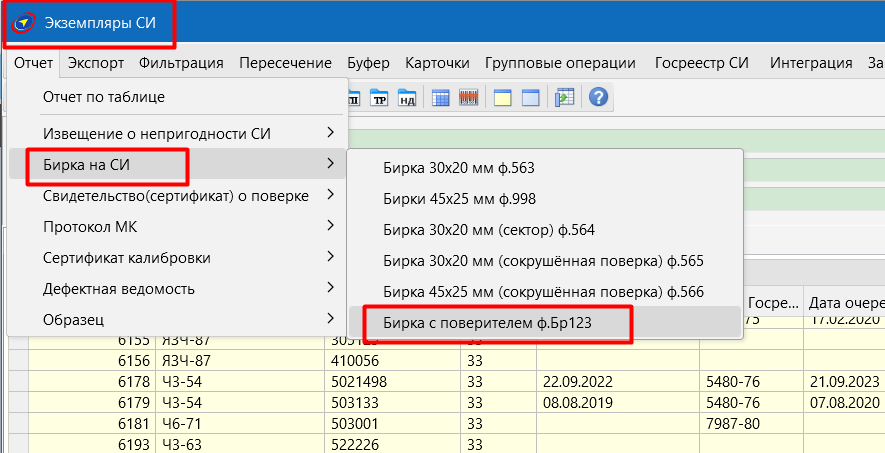The width and height of the screenshot is (885, 453).
Task: Select table cell 6193
Action: pyautogui.click(x=92, y=445)
